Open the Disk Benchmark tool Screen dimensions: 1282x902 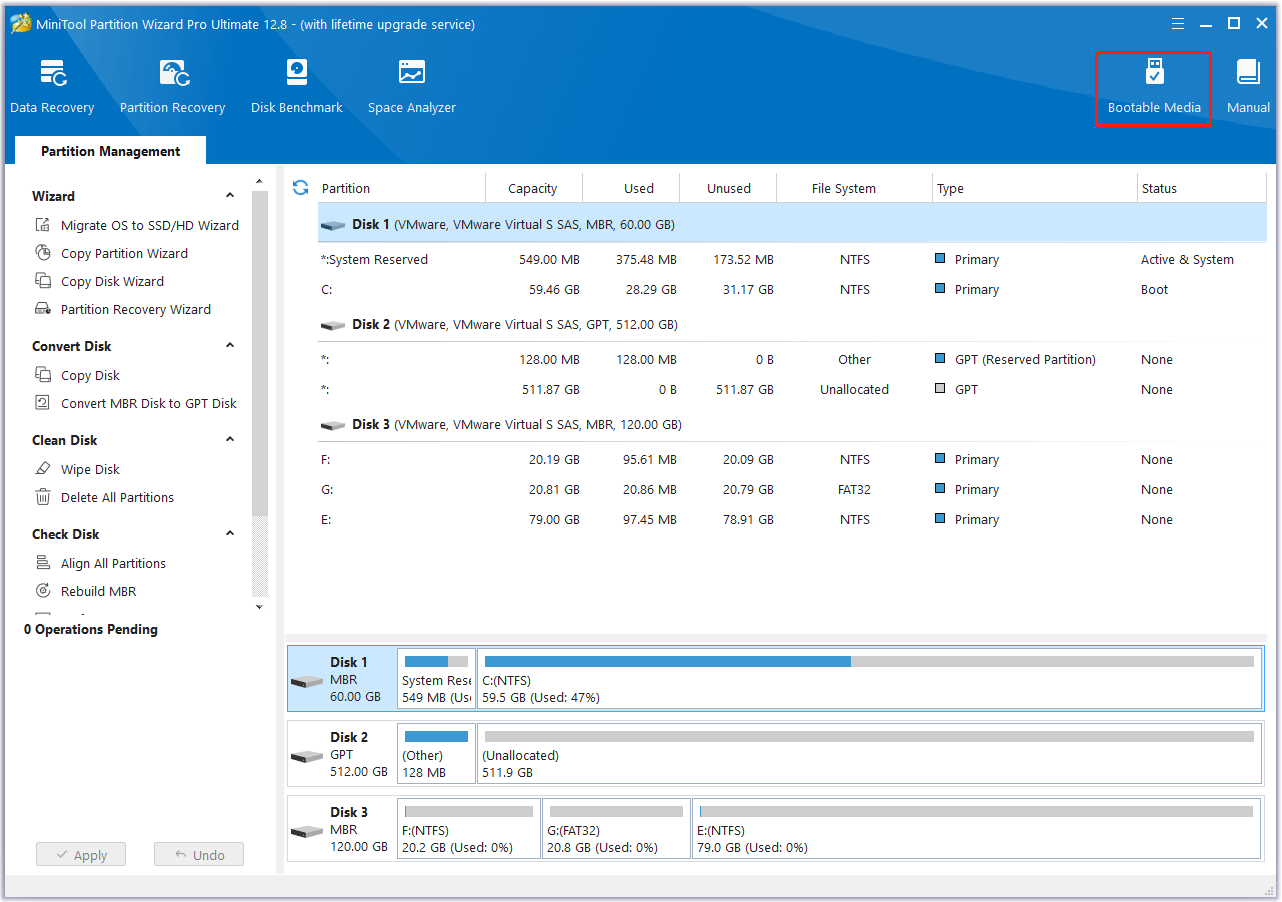click(296, 86)
